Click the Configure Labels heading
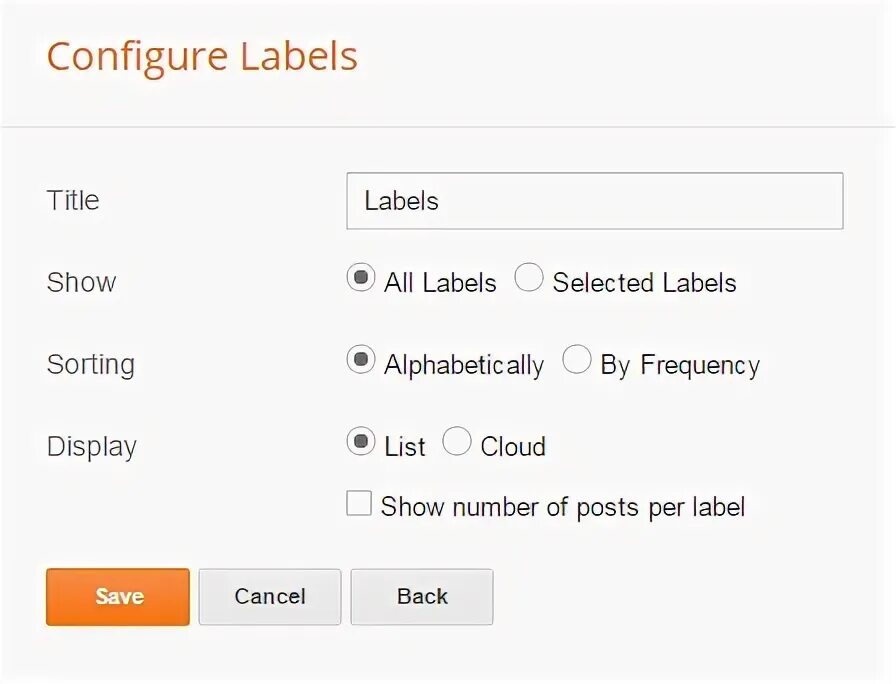 tap(202, 56)
